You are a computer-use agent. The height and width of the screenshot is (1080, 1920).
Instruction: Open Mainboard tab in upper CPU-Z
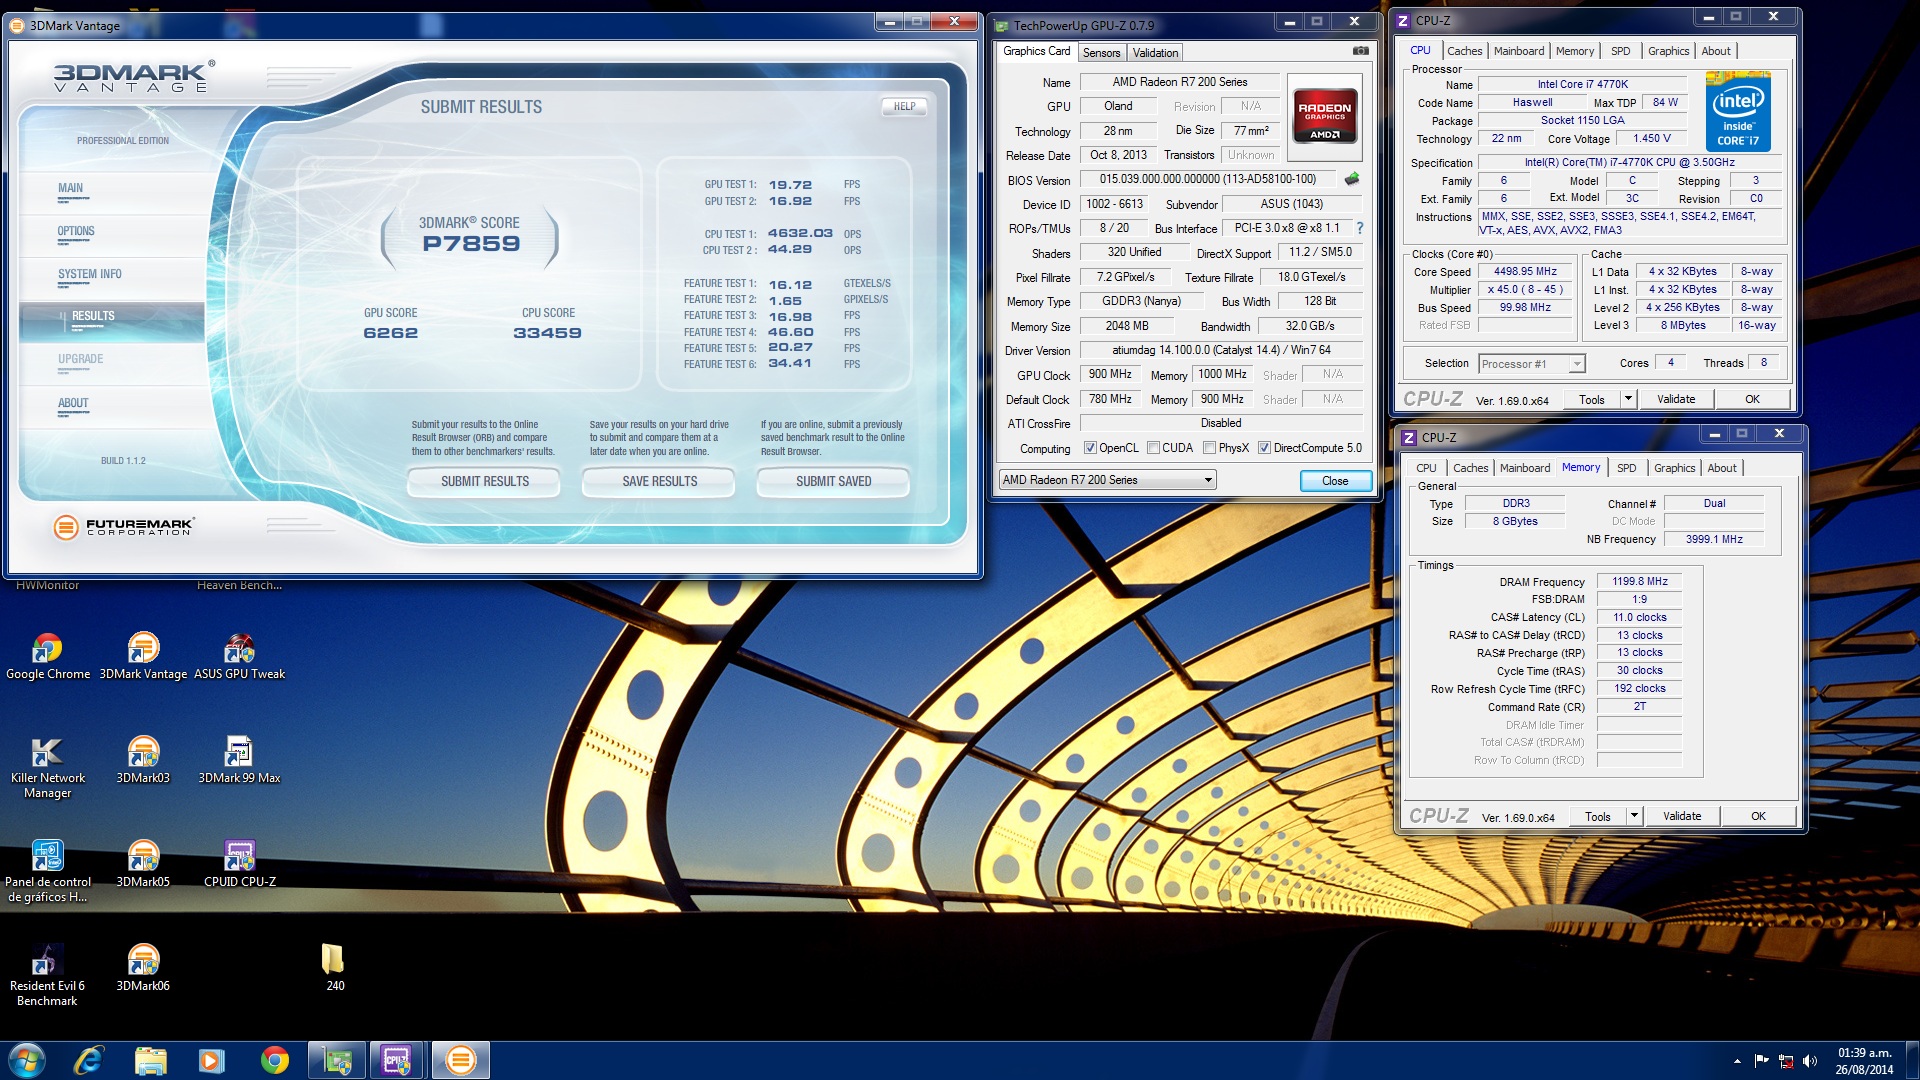coord(1518,51)
